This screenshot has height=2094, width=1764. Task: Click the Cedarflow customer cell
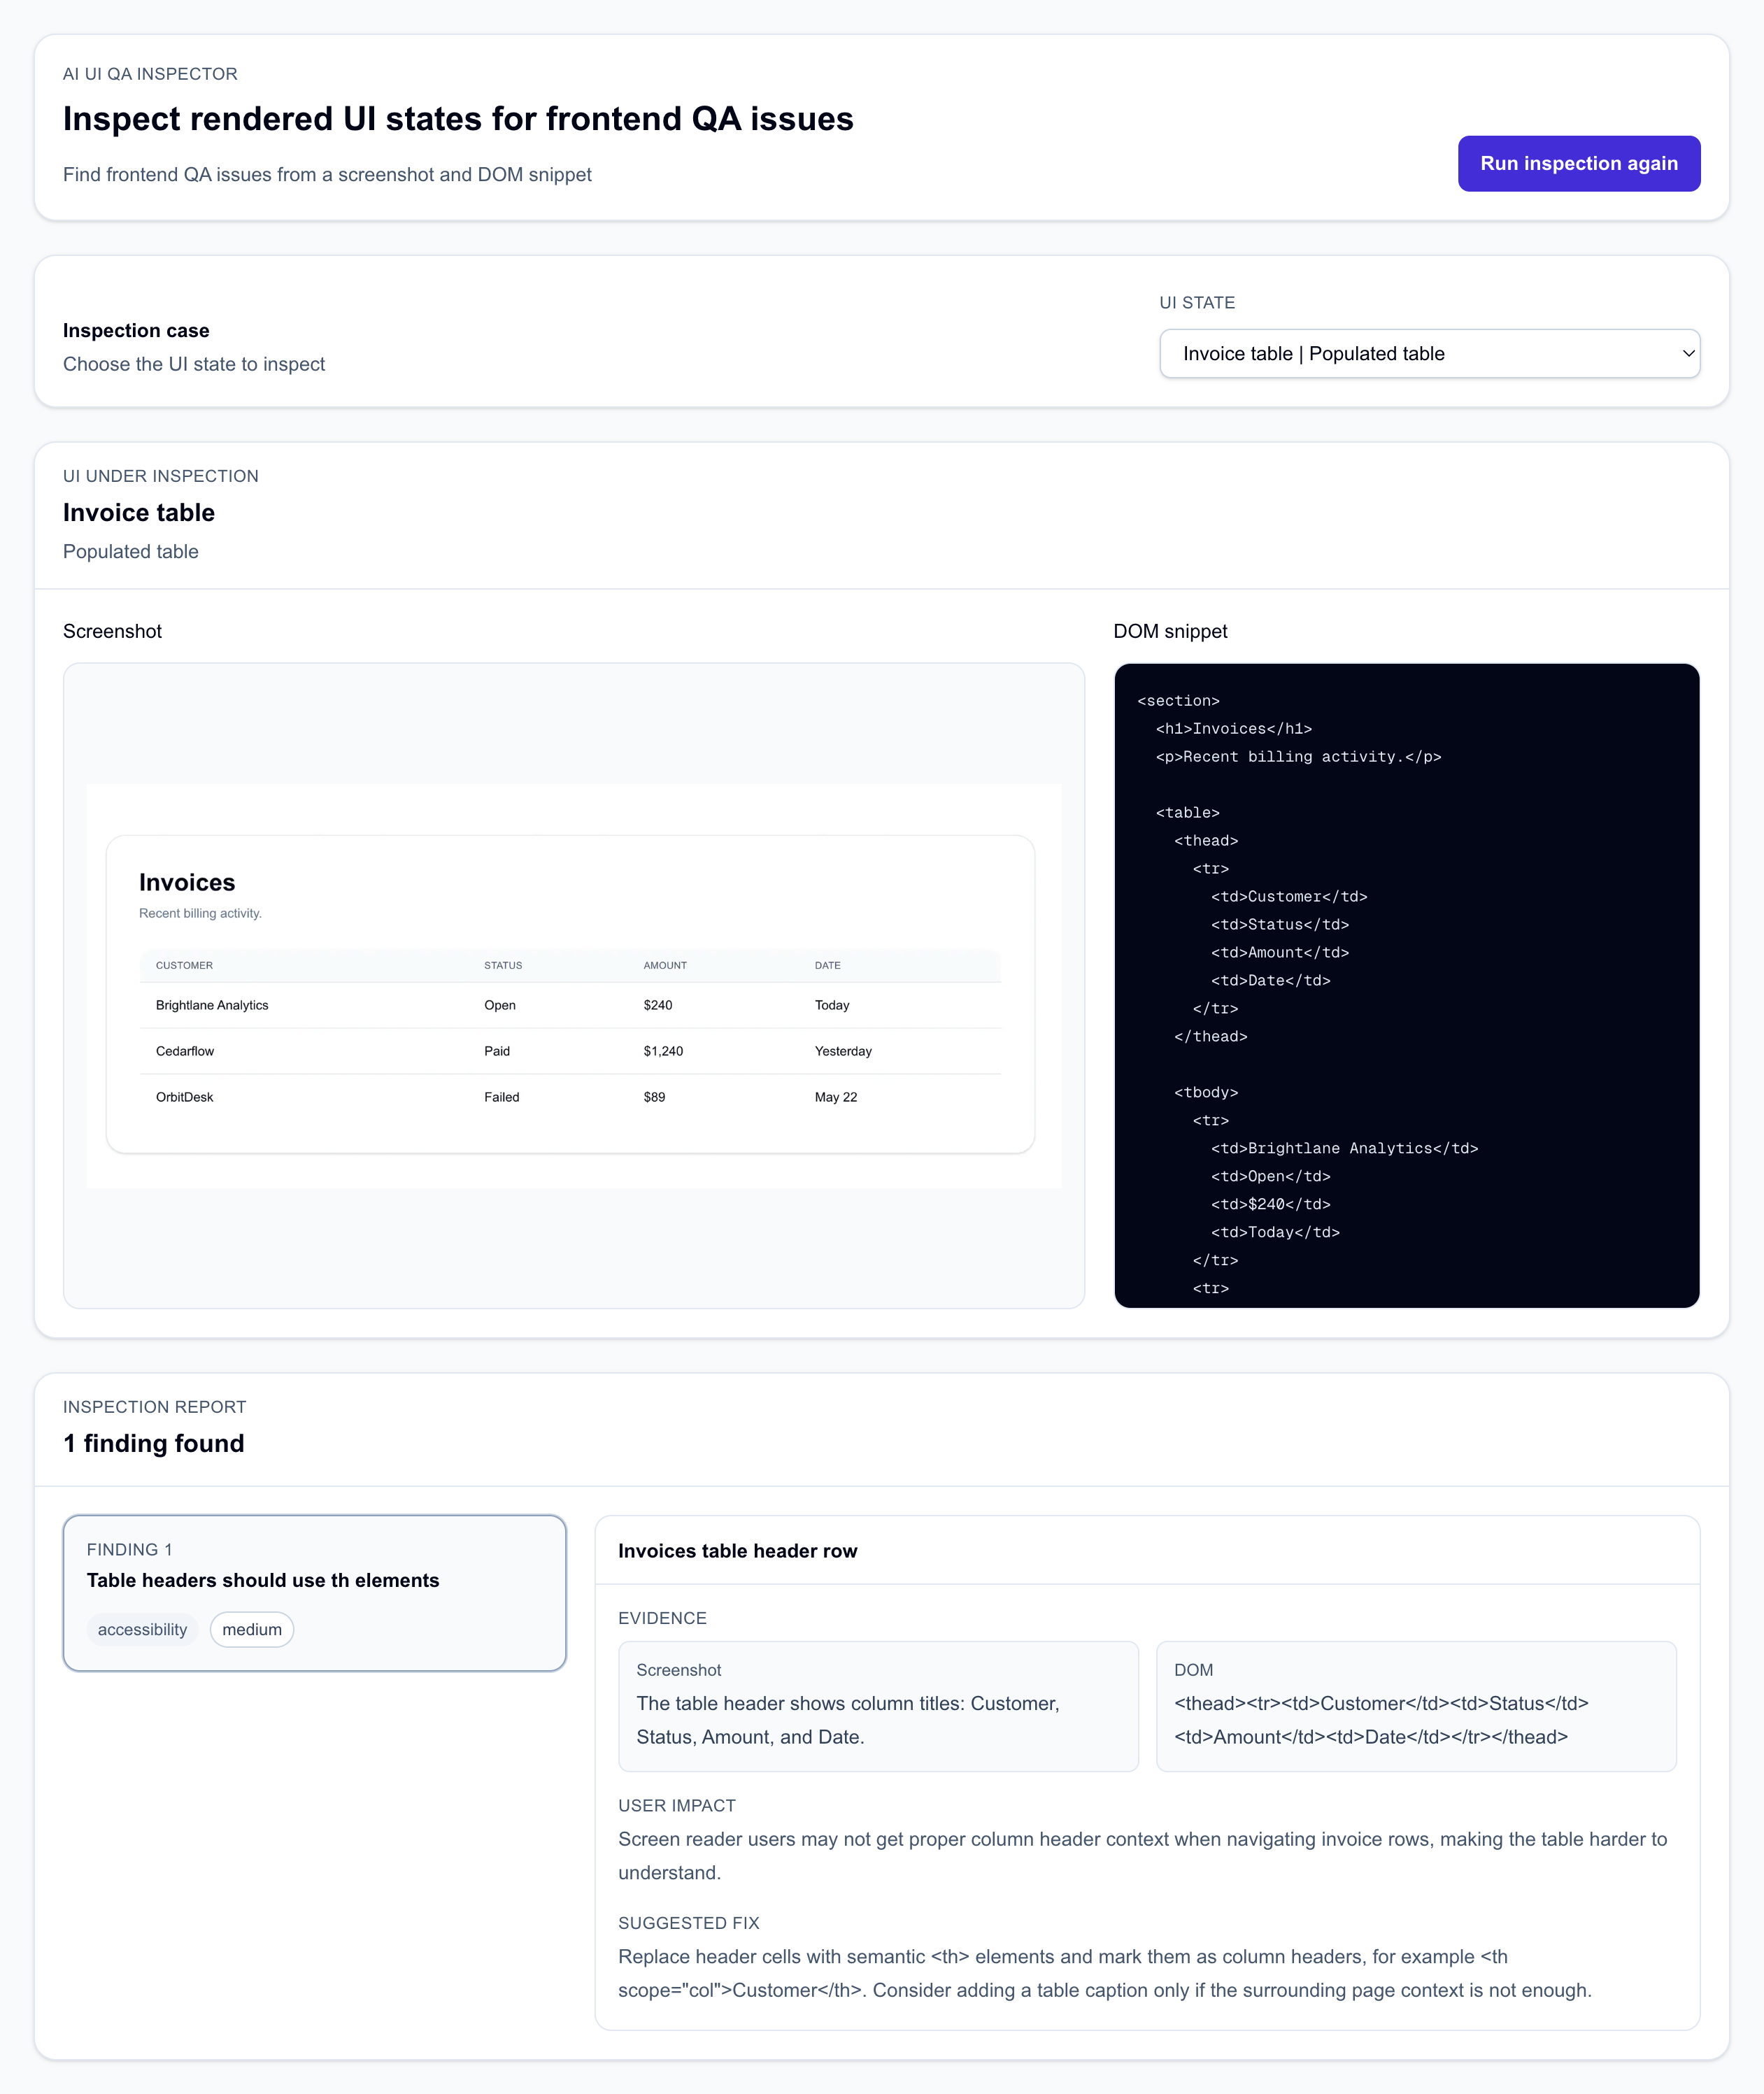[185, 1051]
